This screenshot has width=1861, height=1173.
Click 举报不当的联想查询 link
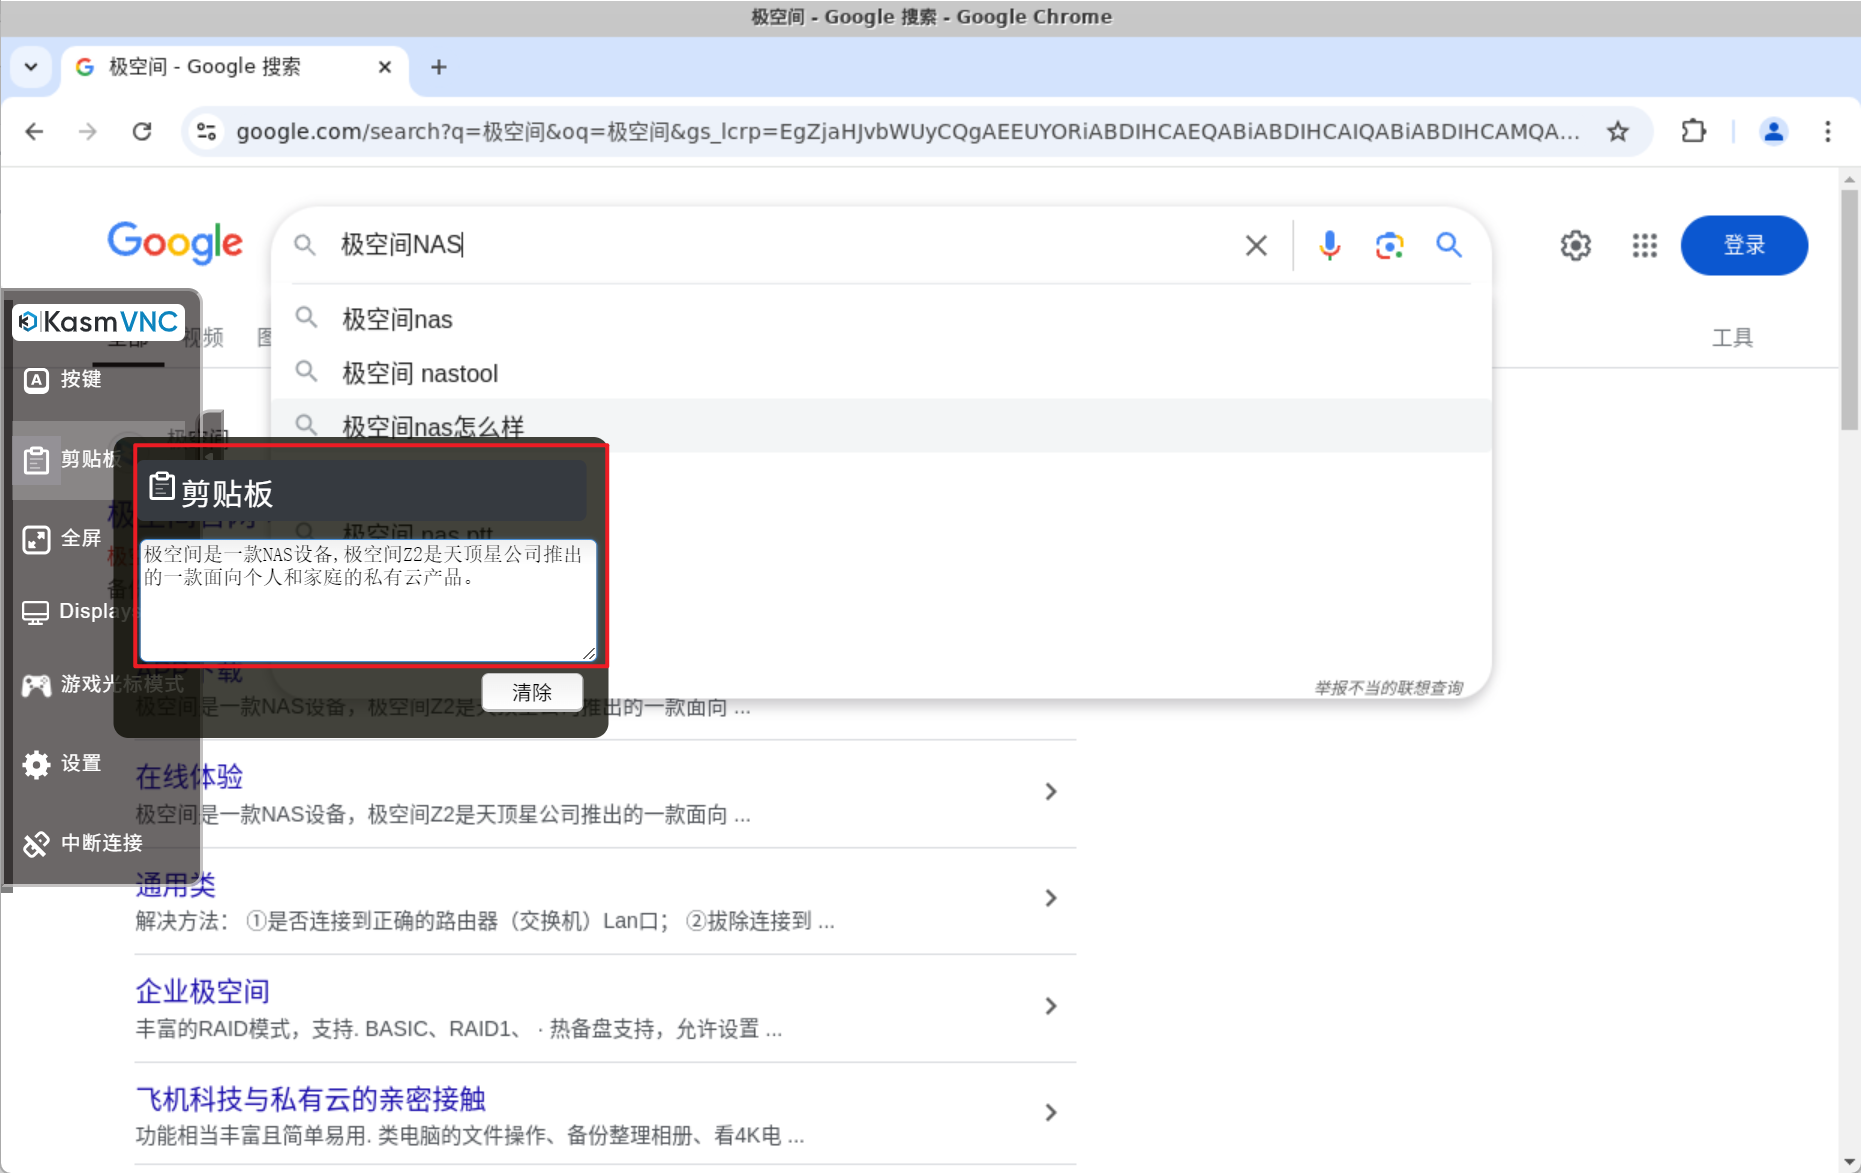[x=1388, y=688]
